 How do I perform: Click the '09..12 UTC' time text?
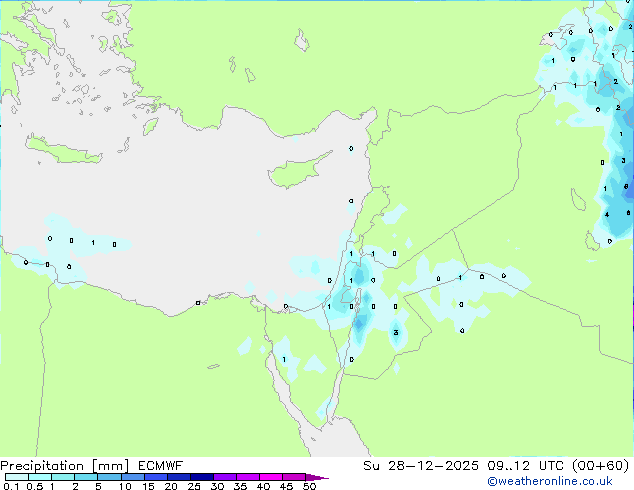pos(527,466)
